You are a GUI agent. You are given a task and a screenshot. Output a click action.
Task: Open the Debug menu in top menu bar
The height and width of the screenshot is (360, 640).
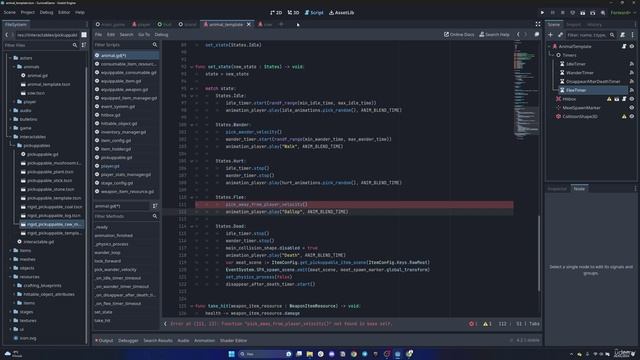coord(47,13)
